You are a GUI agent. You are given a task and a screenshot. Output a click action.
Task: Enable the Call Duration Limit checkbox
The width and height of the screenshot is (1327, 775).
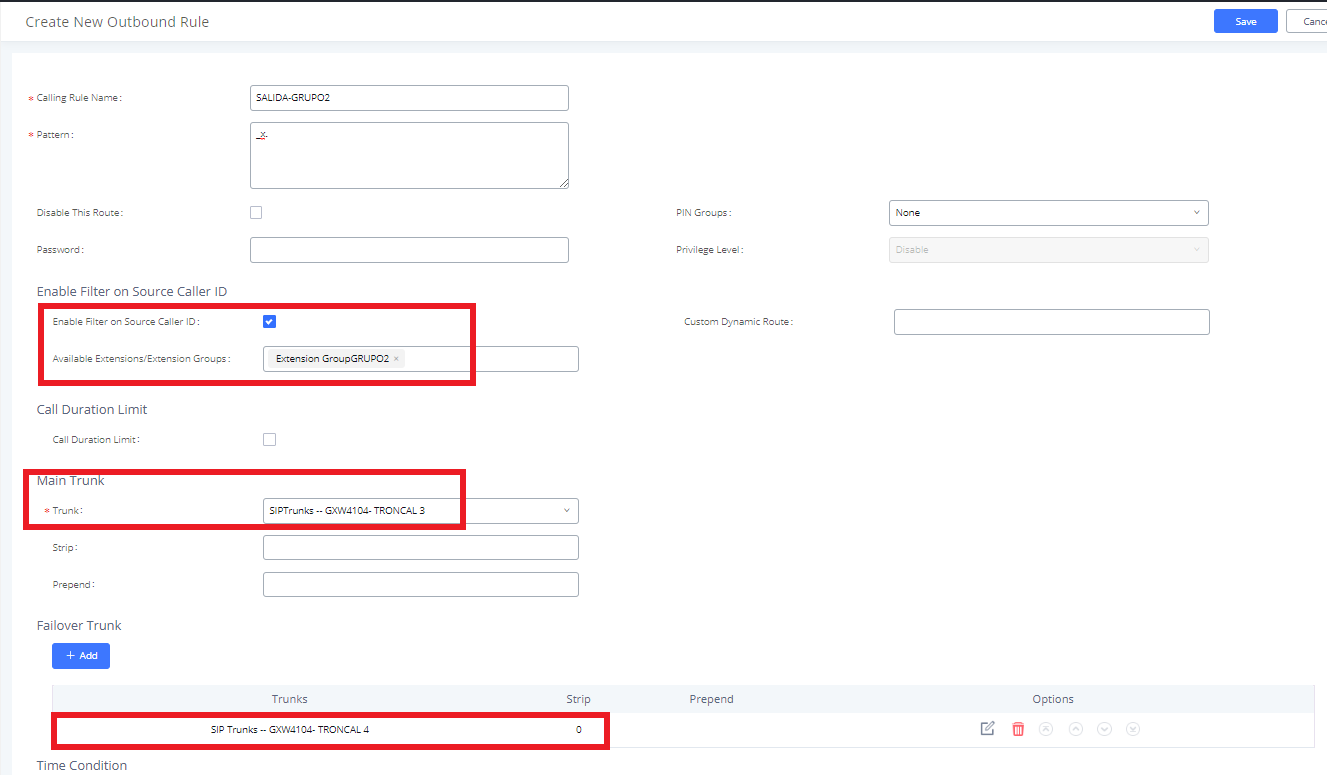(x=269, y=439)
